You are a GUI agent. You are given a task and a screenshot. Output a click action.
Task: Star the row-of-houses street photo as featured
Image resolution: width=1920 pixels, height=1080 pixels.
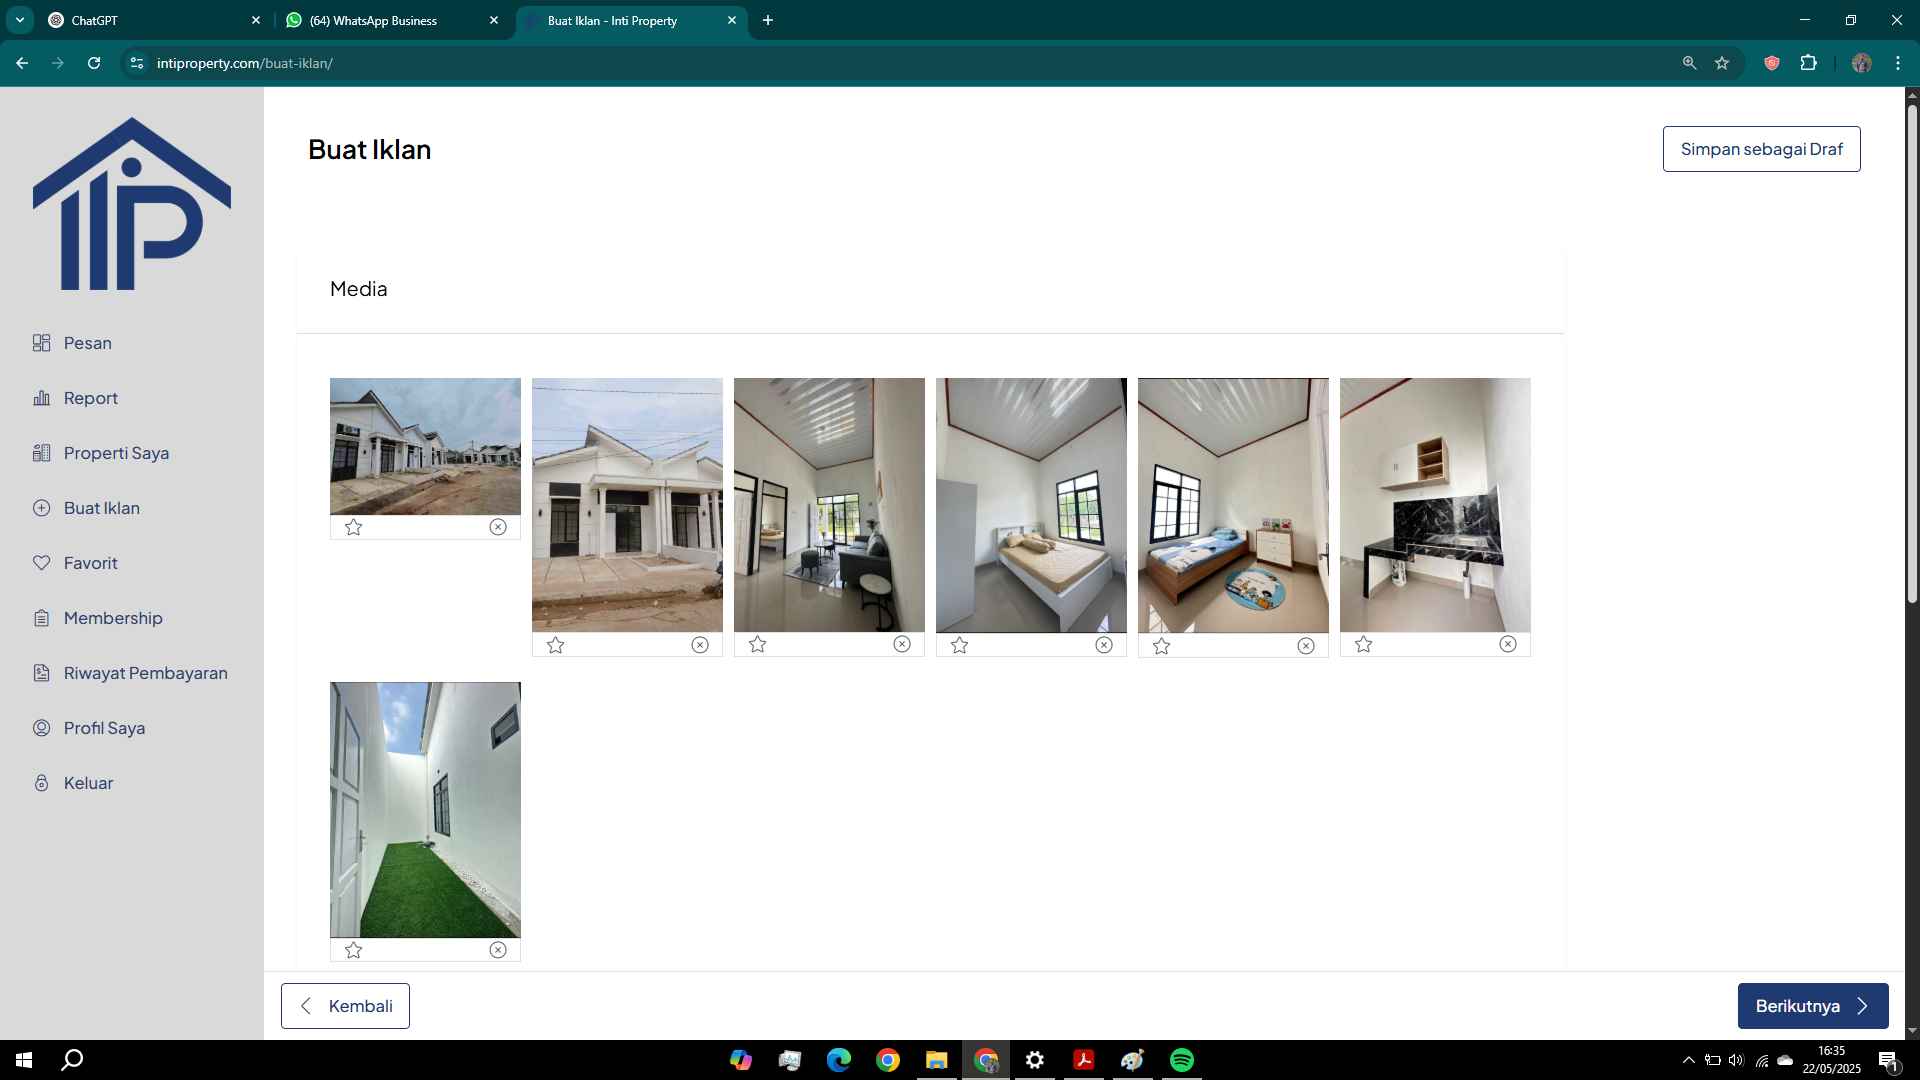coord(354,527)
